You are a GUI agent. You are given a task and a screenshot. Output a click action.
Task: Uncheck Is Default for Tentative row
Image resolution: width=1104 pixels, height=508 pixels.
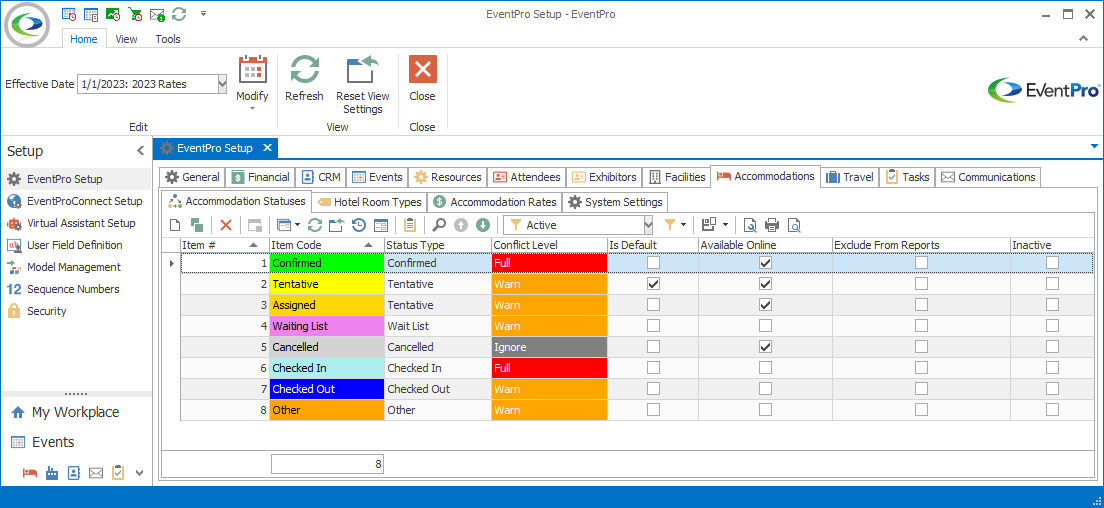point(653,284)
